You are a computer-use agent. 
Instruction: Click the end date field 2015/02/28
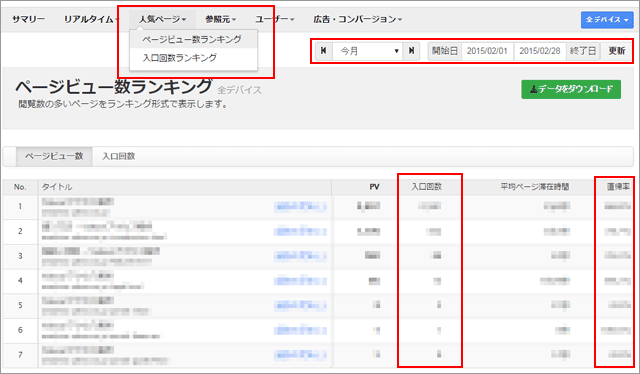tap(540, 51)
